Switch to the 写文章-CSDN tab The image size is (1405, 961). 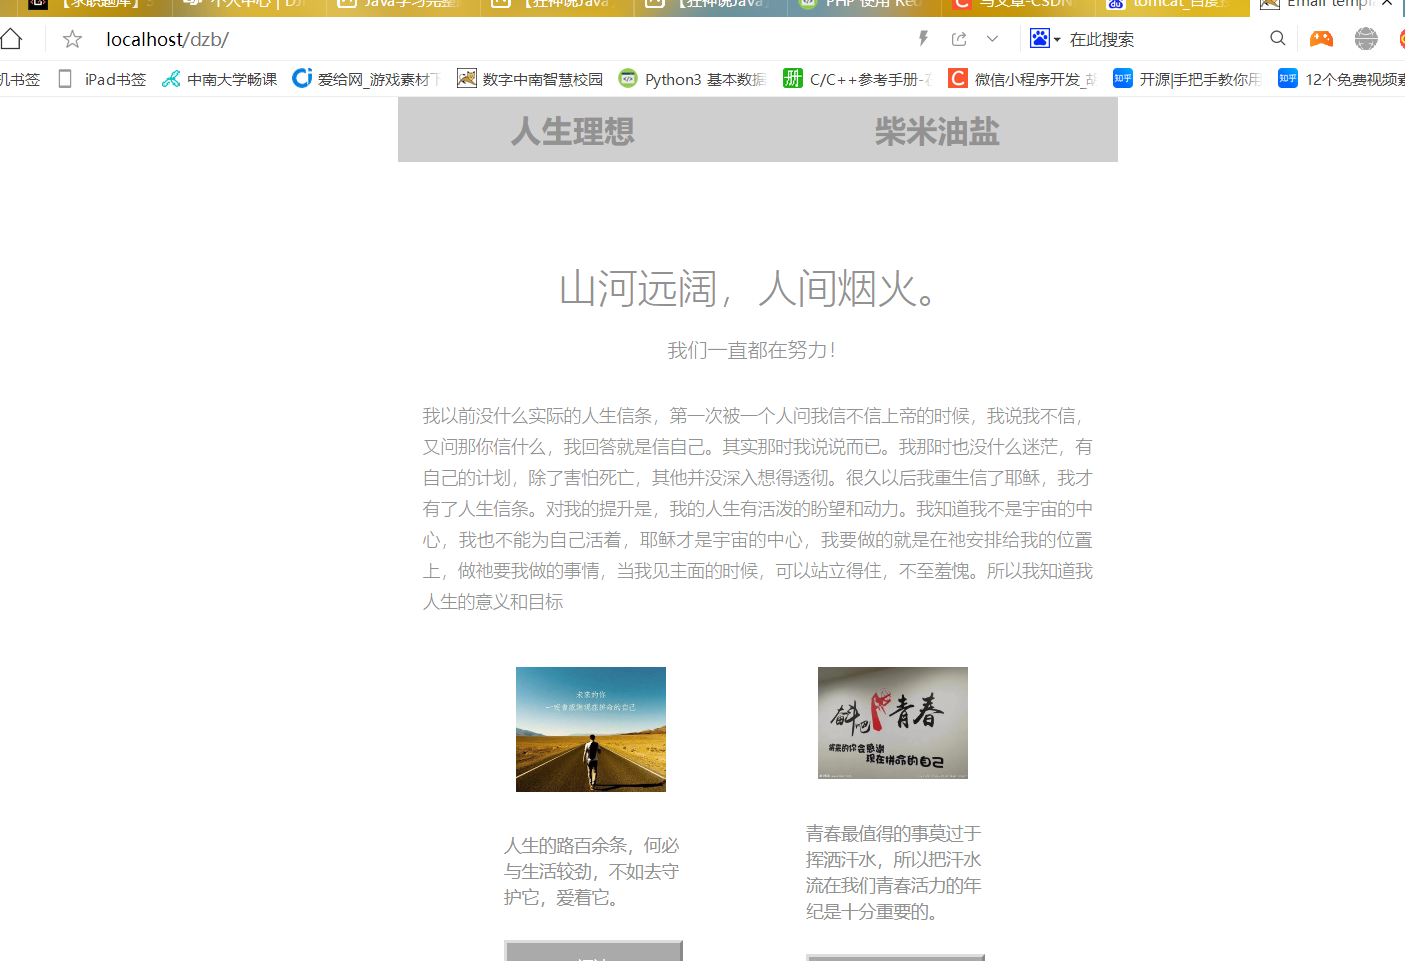1019,5
